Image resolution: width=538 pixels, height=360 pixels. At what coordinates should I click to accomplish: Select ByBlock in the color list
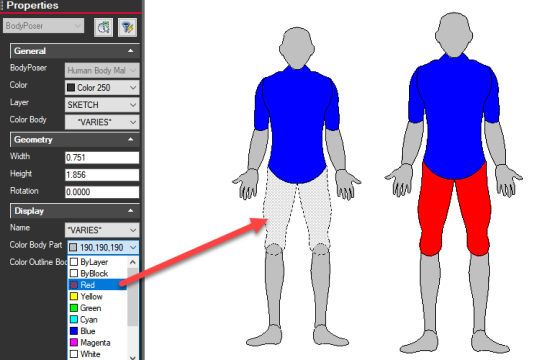[x=98, y=274]
